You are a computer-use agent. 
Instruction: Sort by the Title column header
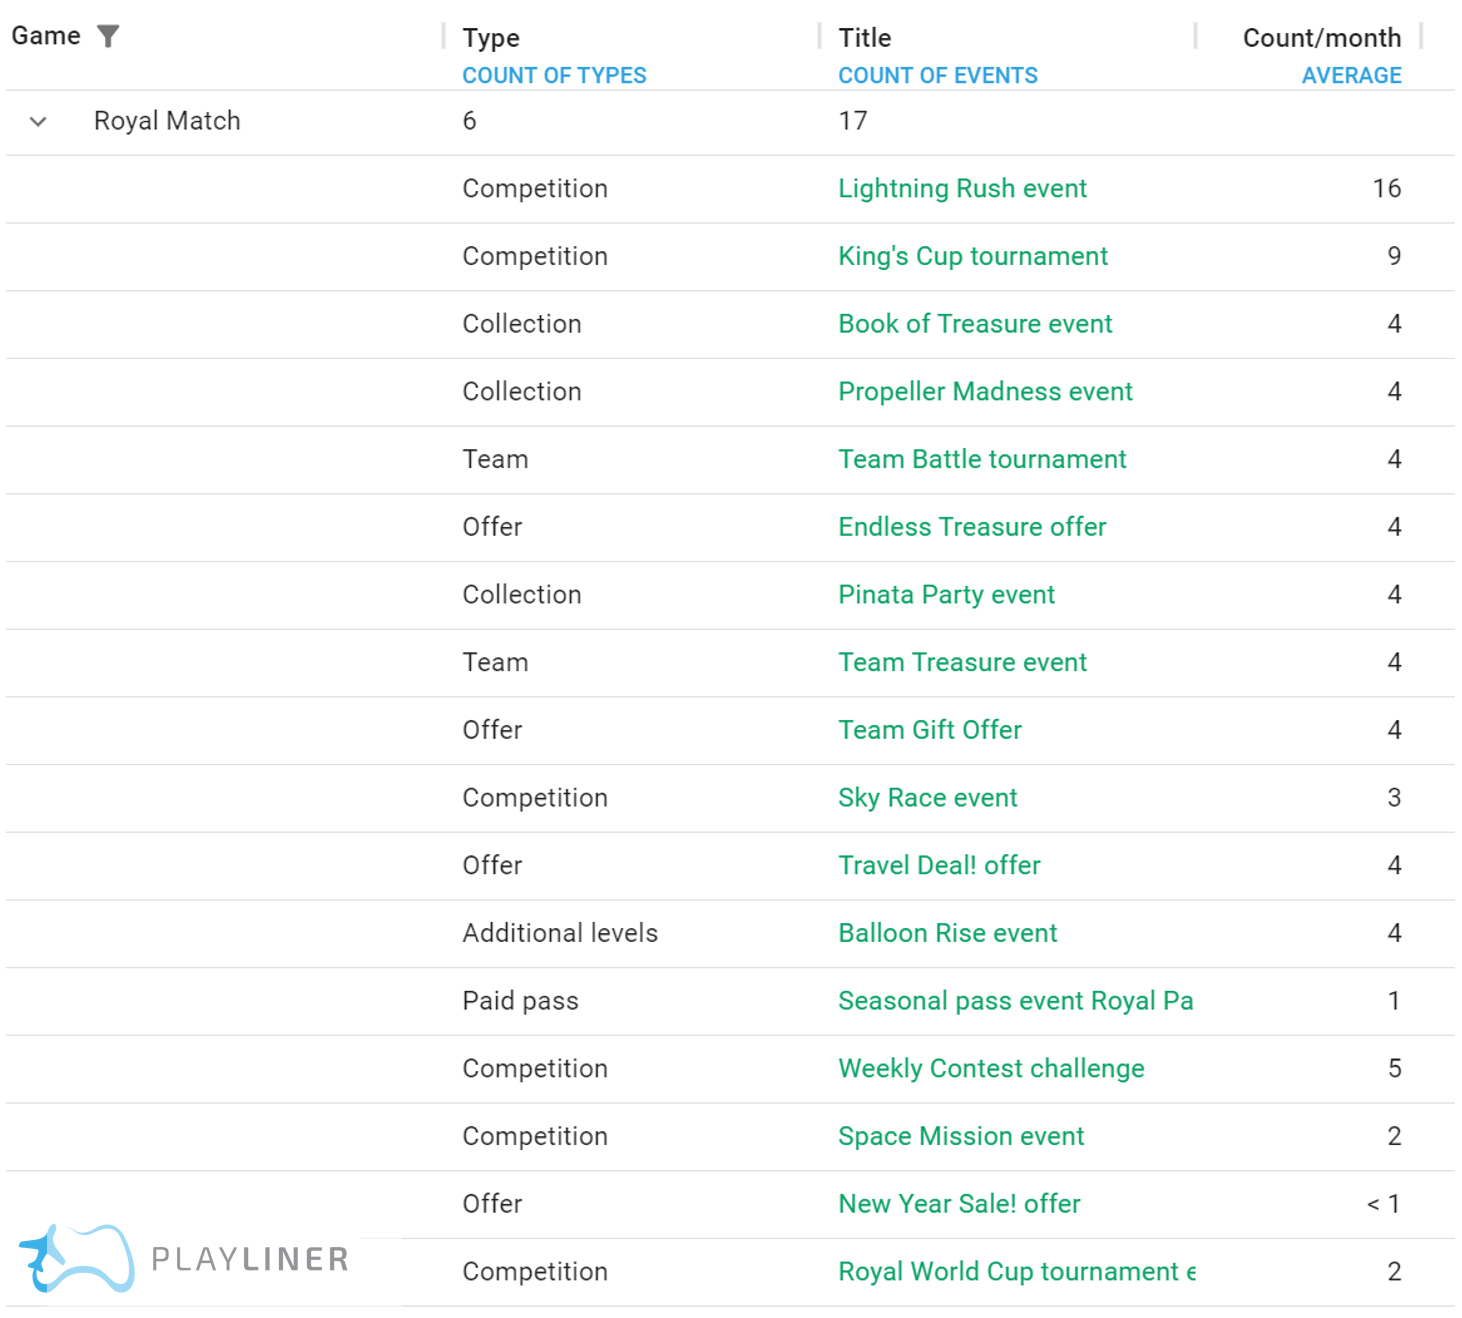[x=864, y=38]
